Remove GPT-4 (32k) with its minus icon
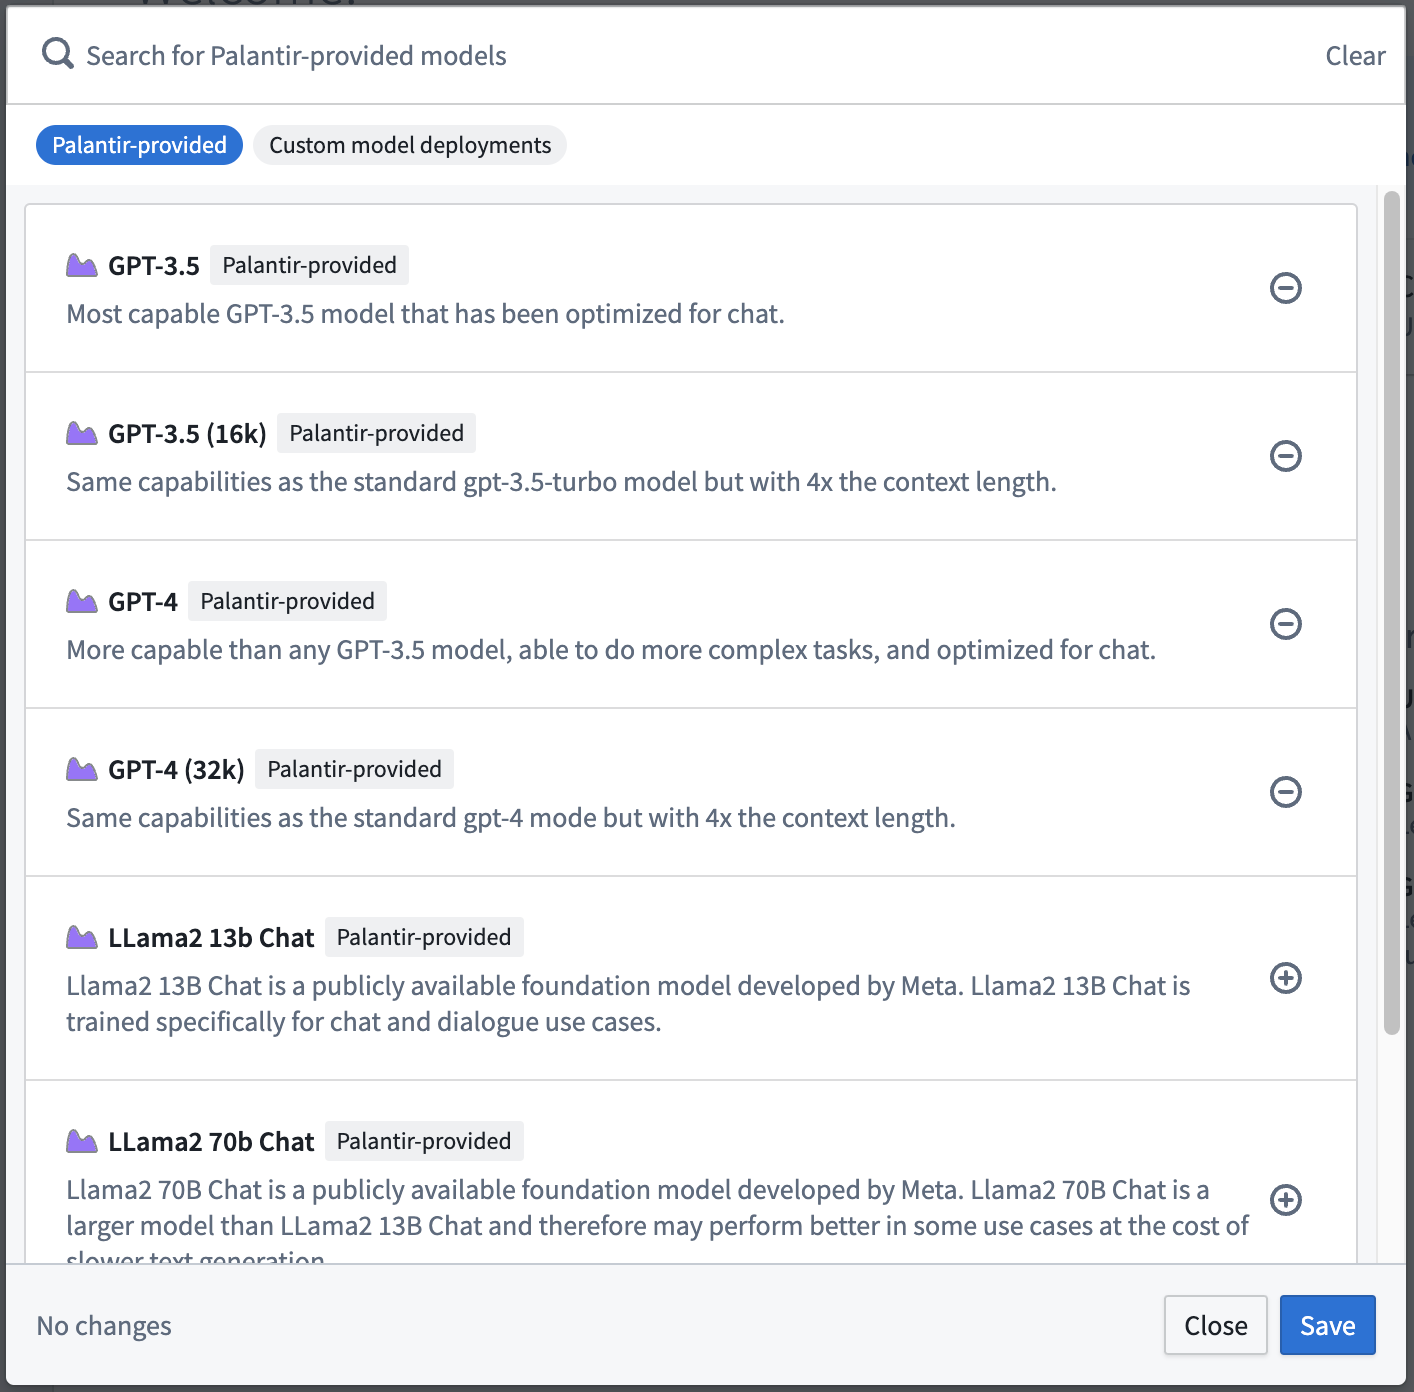Screen dimensions: 1414x1392 (1285, 792)
